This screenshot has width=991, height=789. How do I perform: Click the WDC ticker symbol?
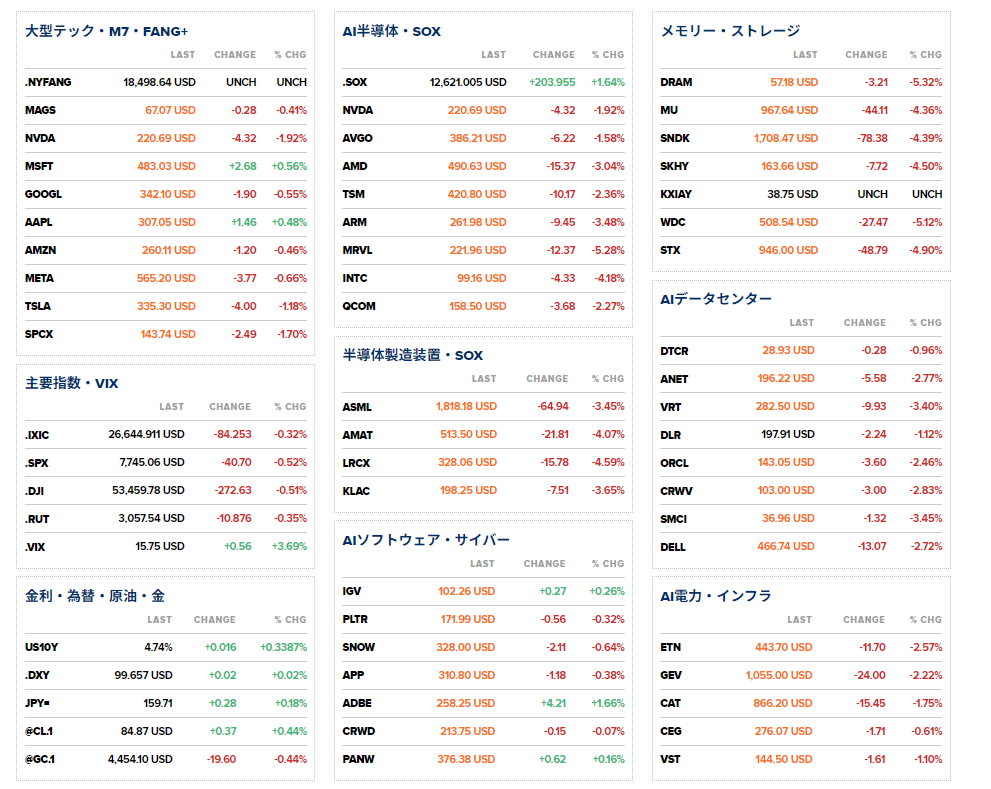[673, 222]
